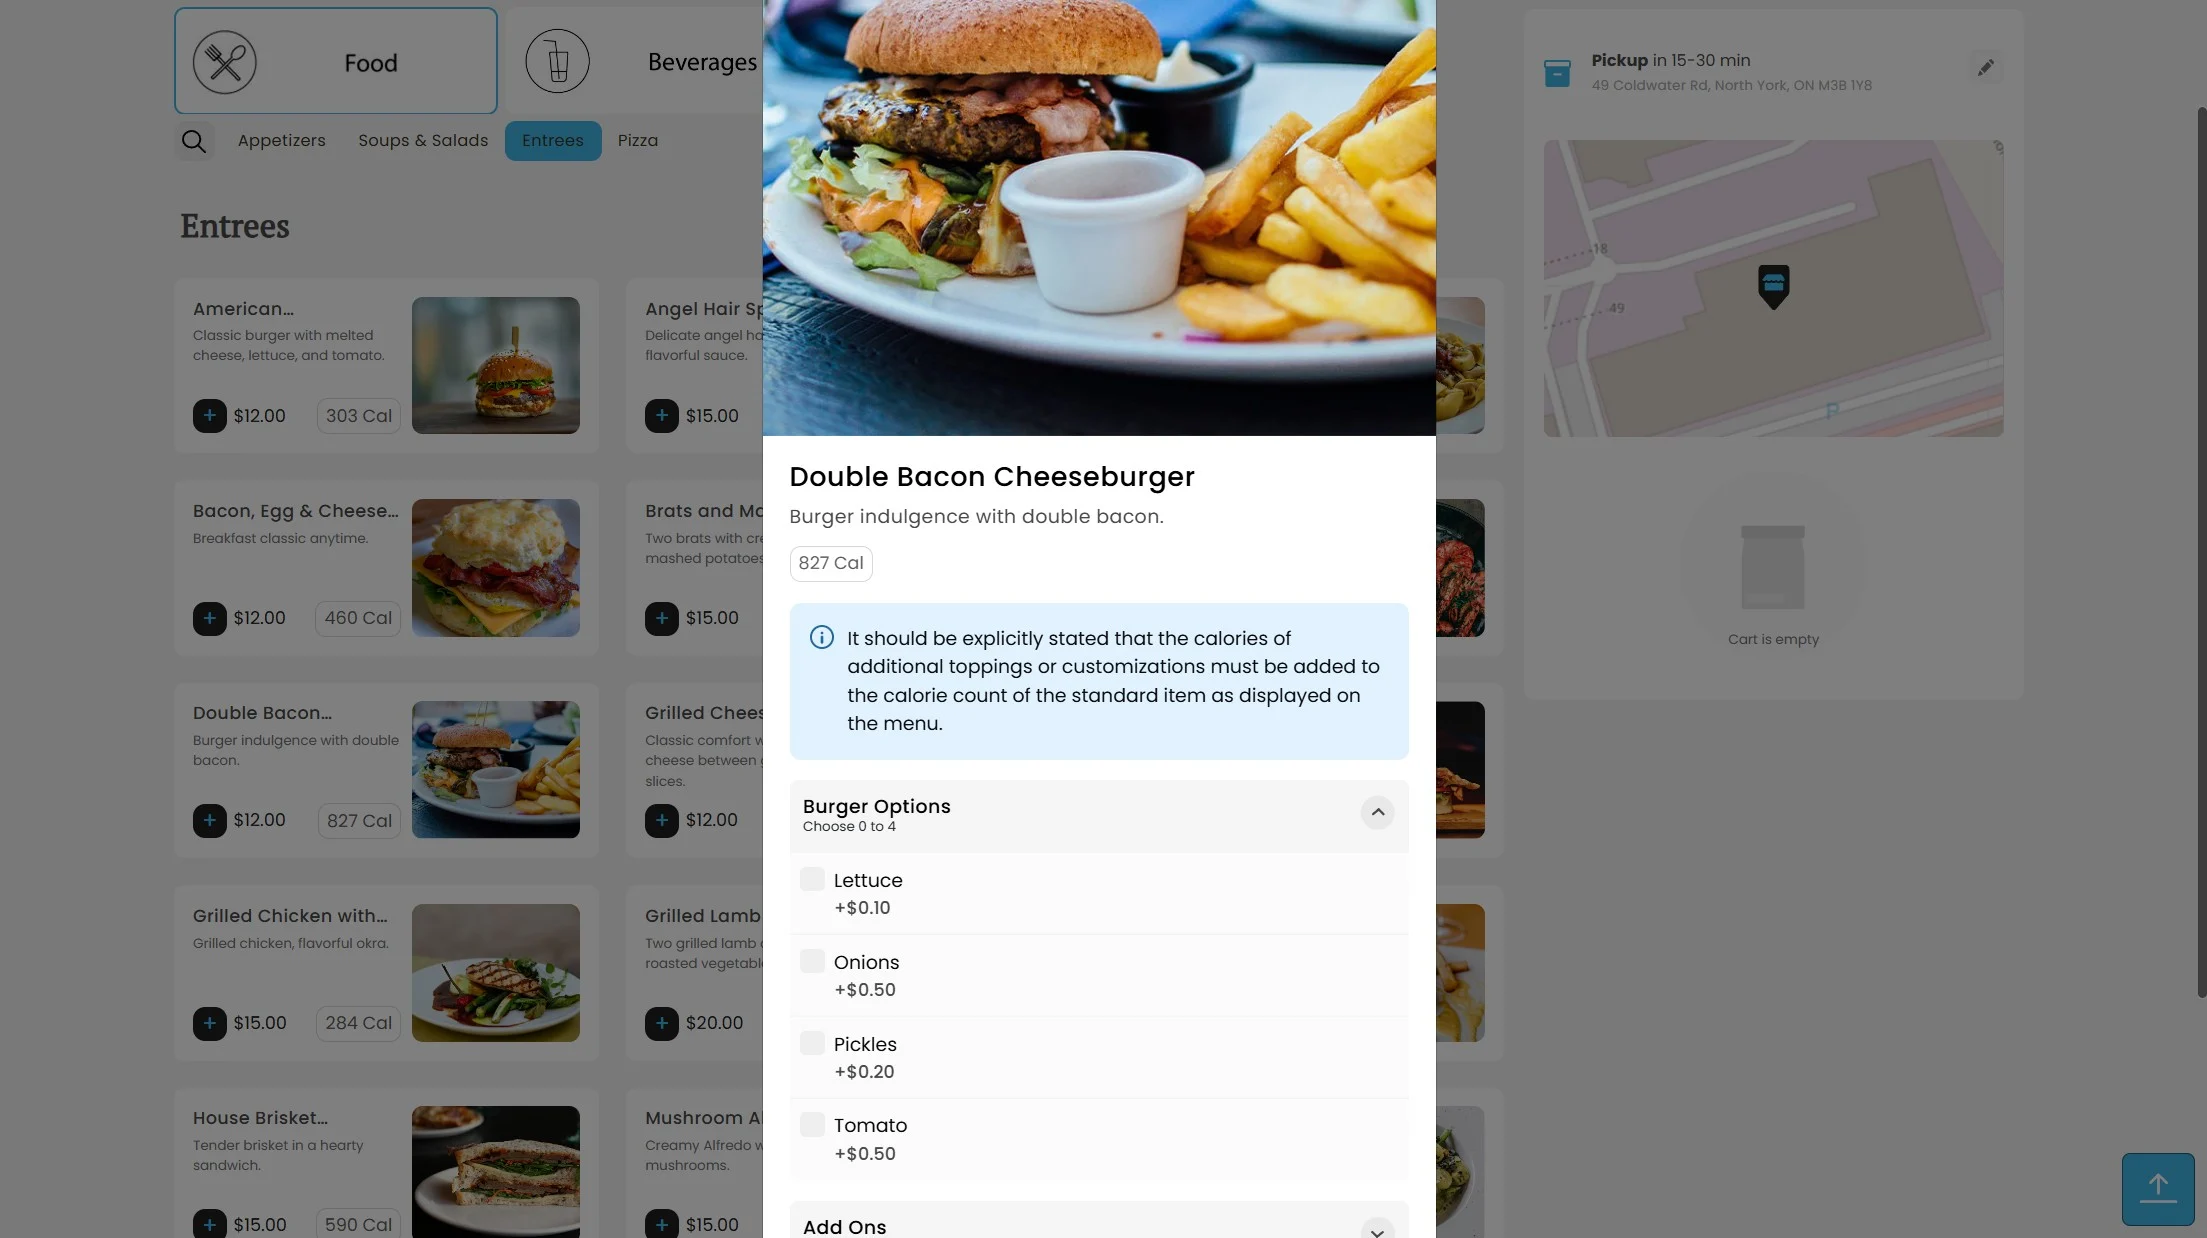Check the Pickles option
This screenshot has height=1238, width=2207.
coord(812,1044)
